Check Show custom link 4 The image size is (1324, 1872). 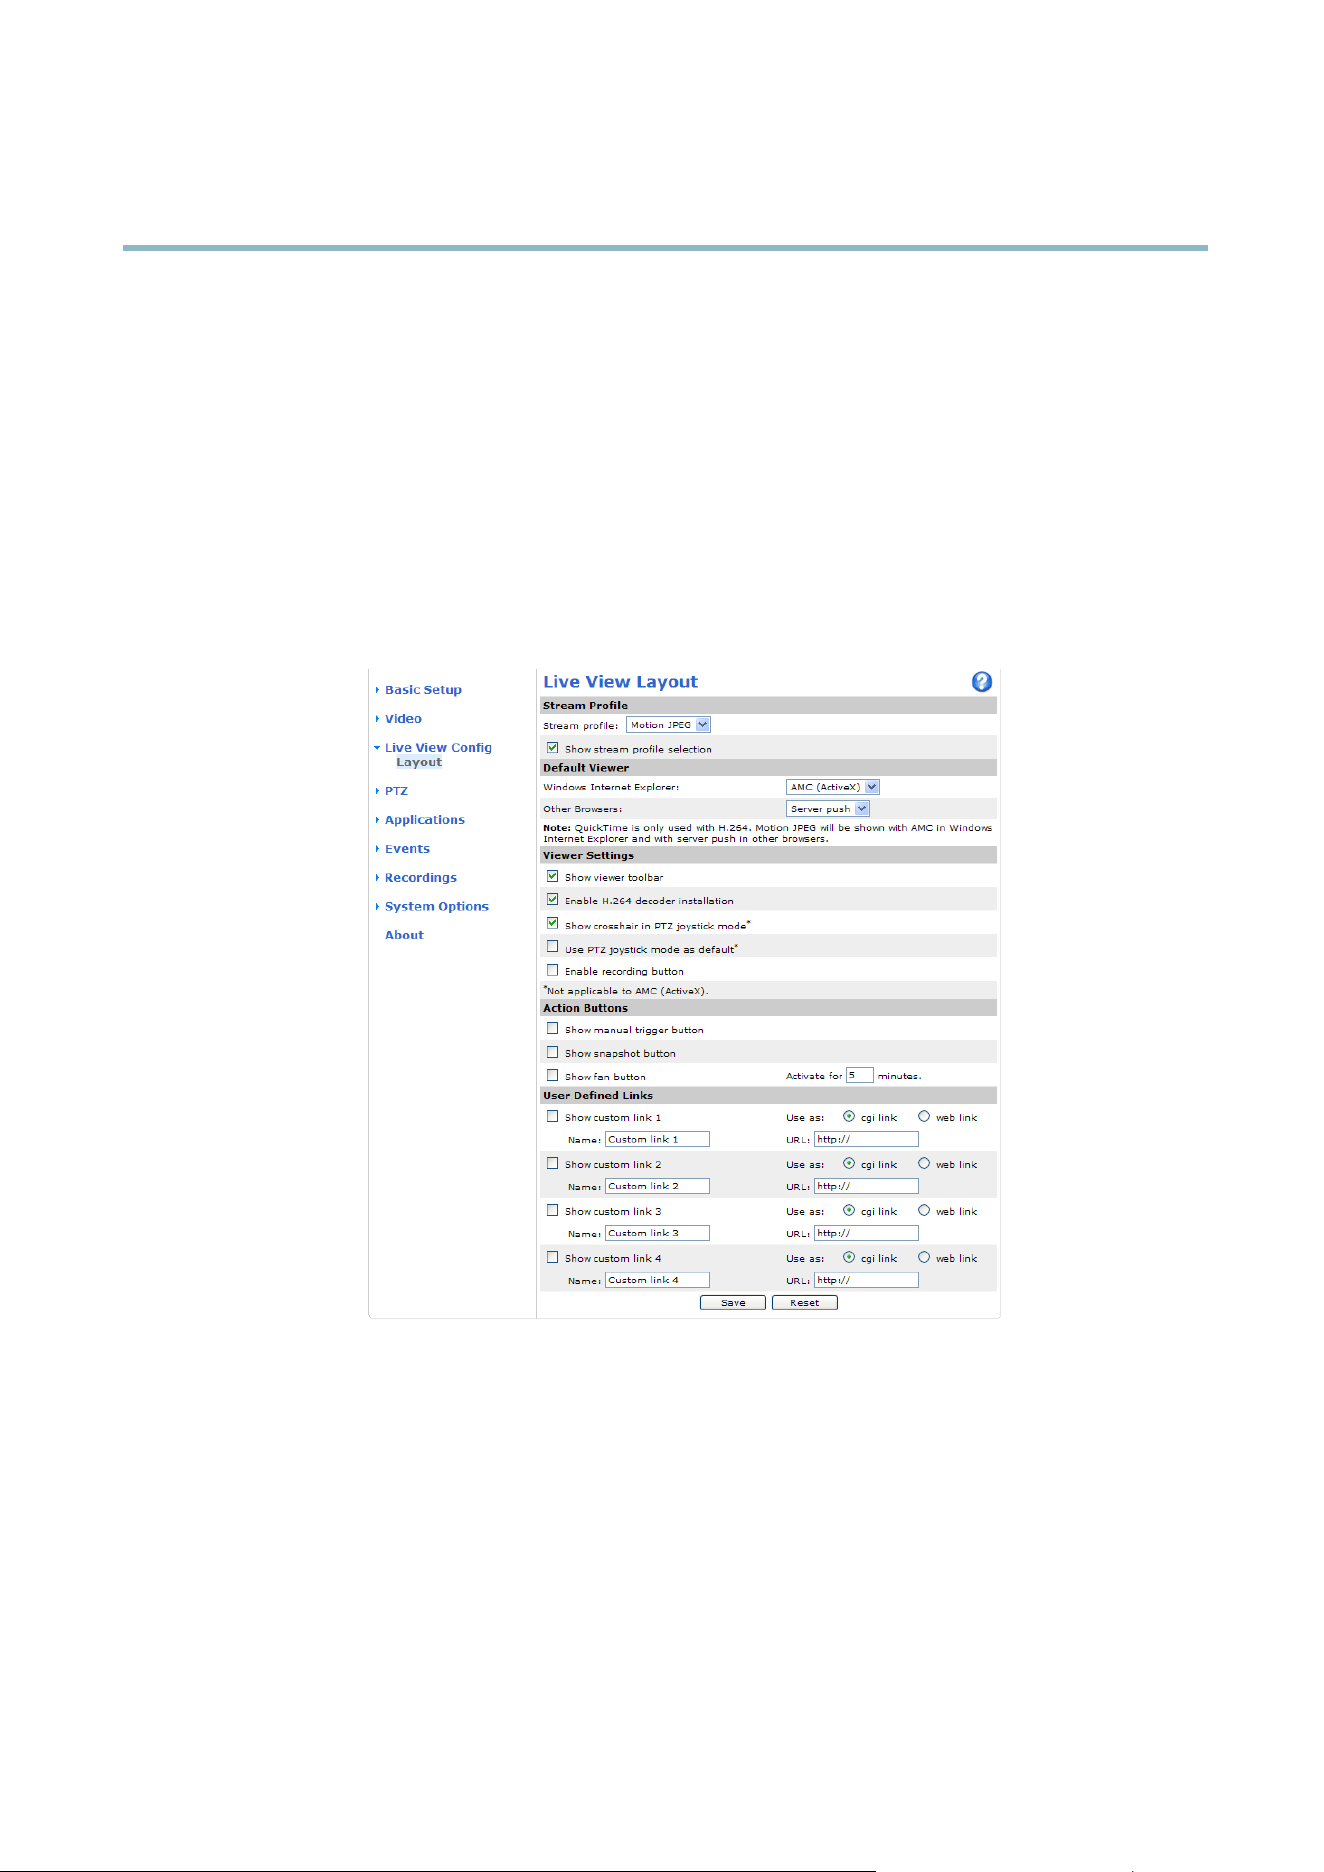[552, 1257]
